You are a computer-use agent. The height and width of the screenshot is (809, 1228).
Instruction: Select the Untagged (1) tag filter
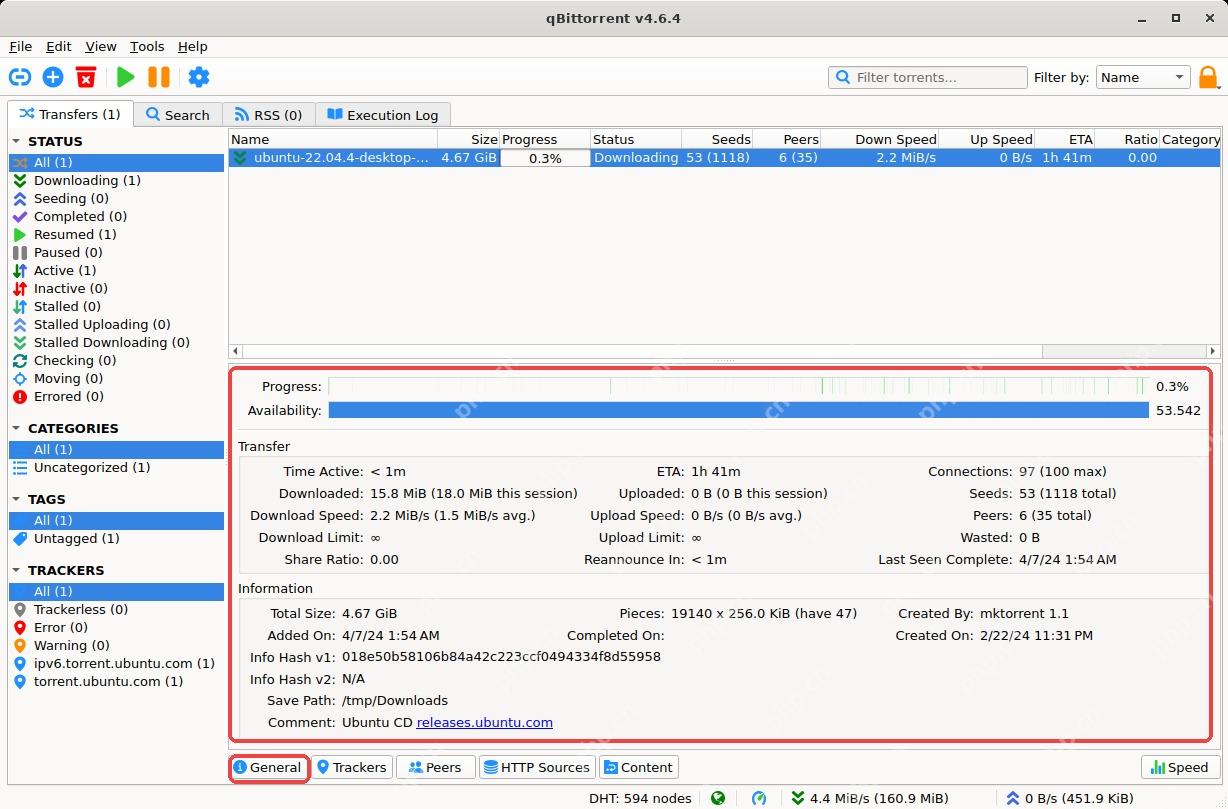pyautogui.click(x=116, y=538)
